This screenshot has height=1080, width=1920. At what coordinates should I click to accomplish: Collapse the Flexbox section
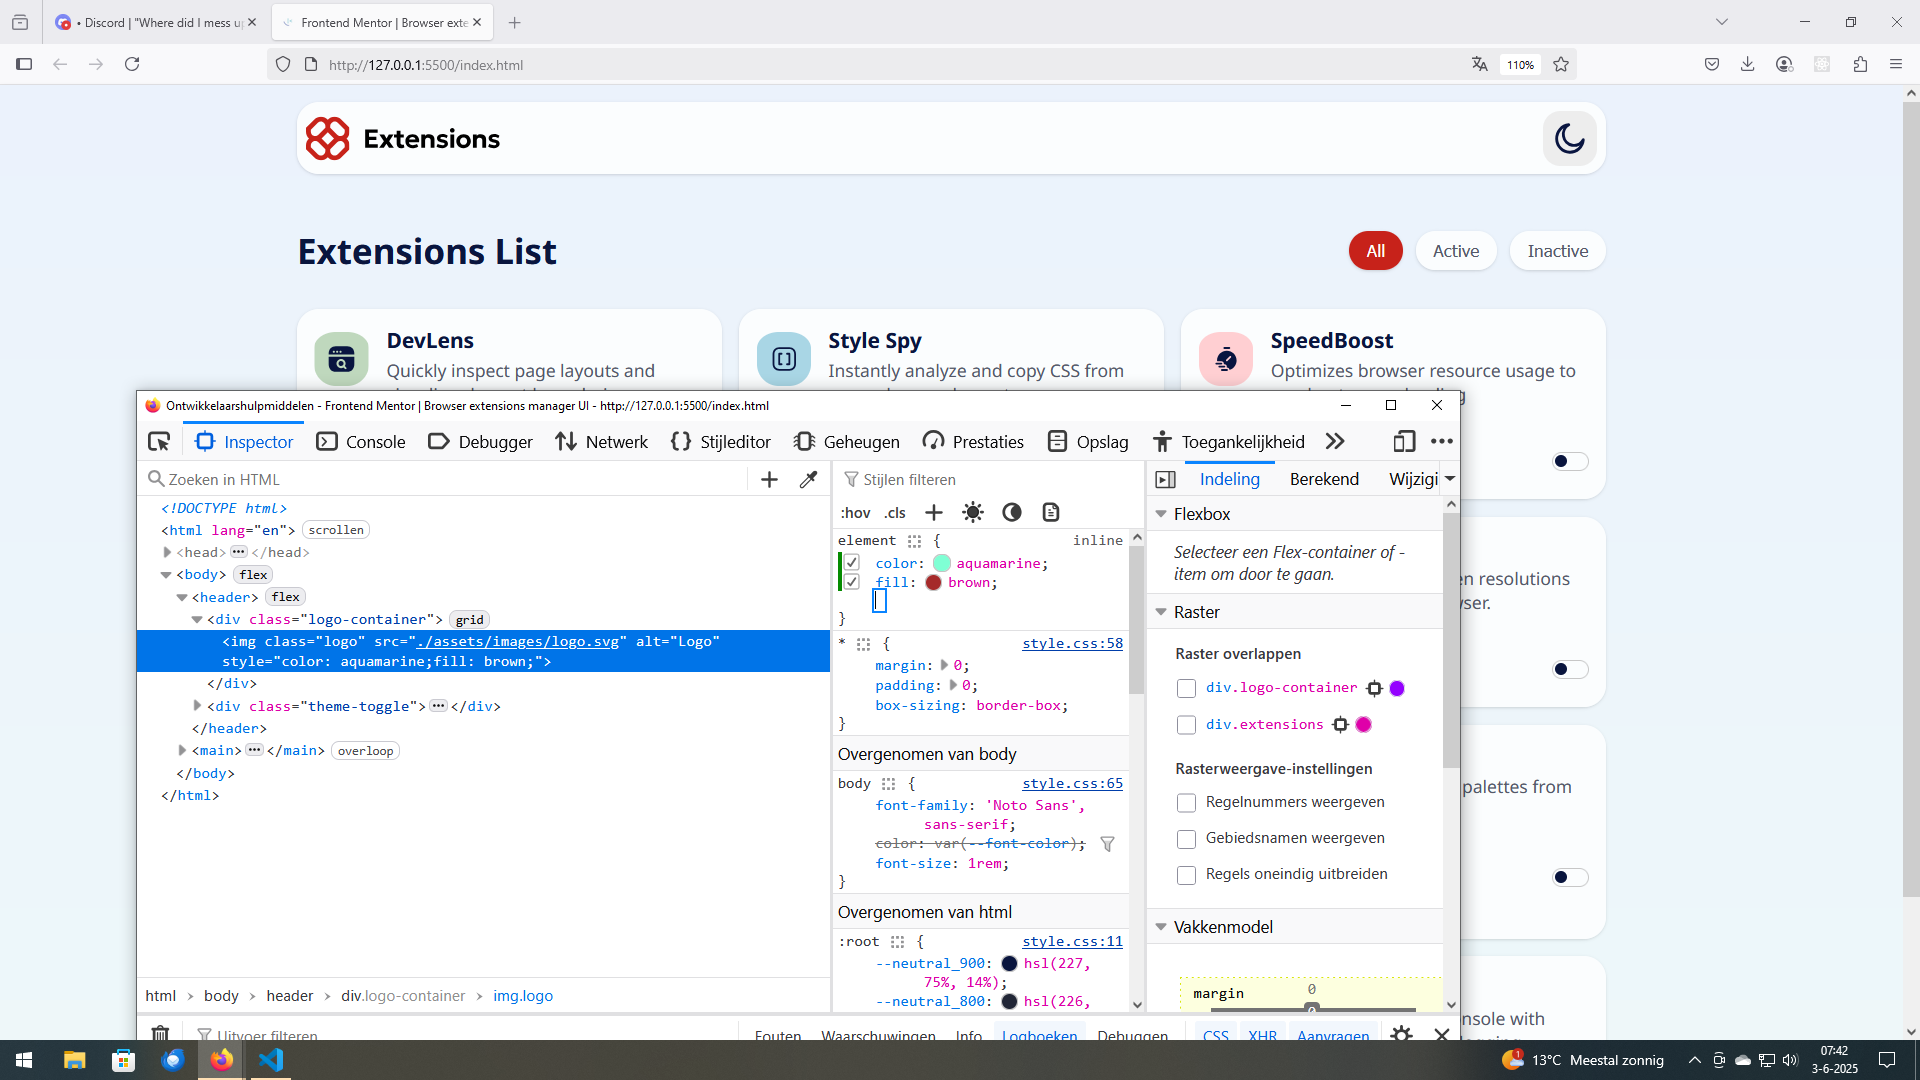pyautogui.click(x=1161, y=514)
